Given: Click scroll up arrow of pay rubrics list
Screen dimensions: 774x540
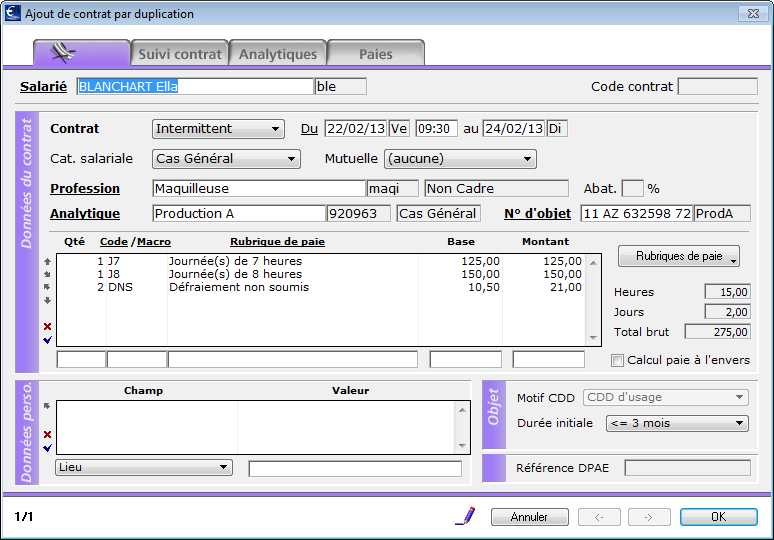Looking at the screenshot, I should click(593, 263).
